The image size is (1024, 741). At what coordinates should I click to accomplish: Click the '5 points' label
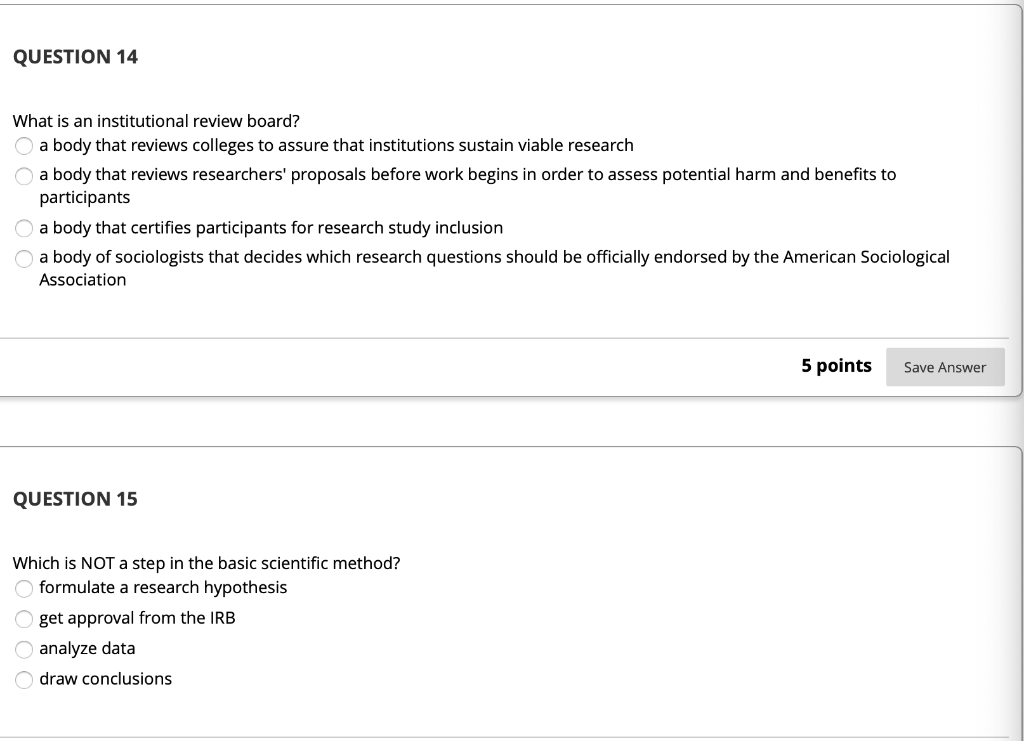[836, 366]
